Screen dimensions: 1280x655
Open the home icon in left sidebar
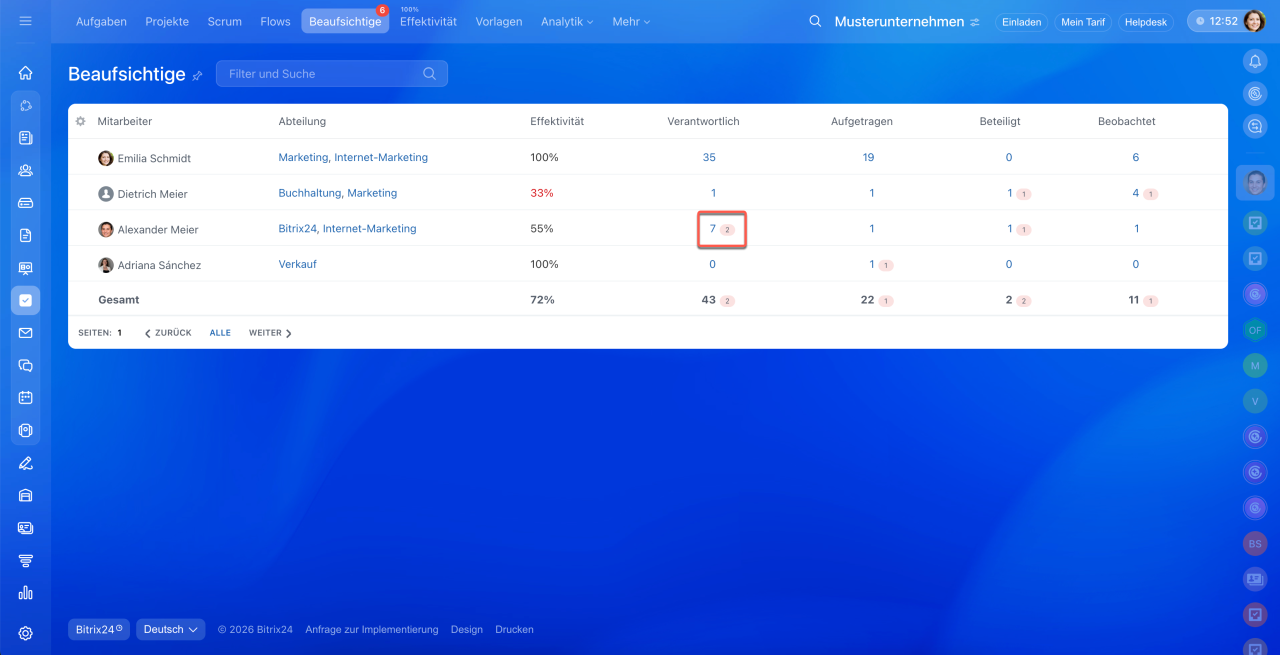tap(25, 73)
